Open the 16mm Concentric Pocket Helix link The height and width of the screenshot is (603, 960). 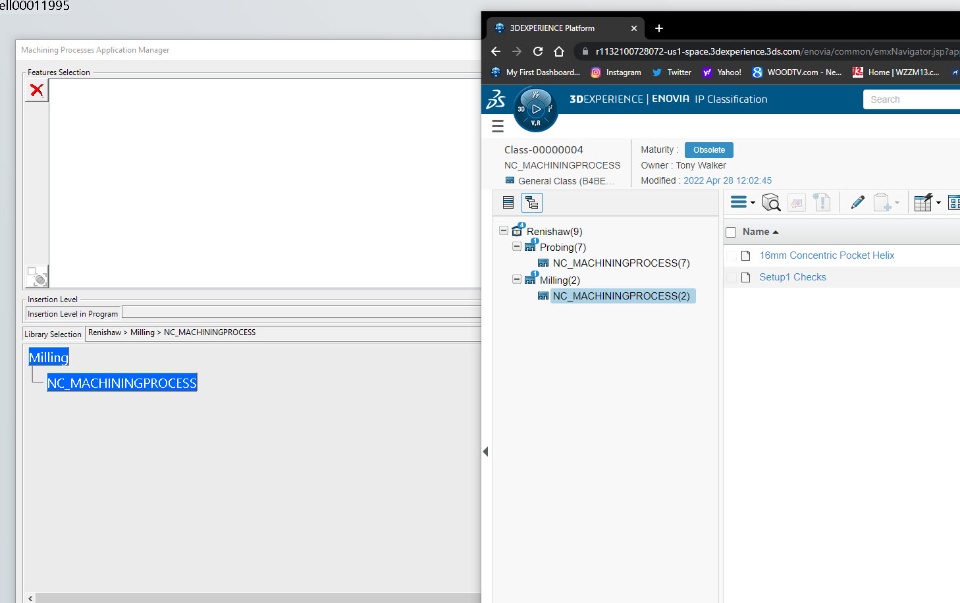click(x=827, y=255)
